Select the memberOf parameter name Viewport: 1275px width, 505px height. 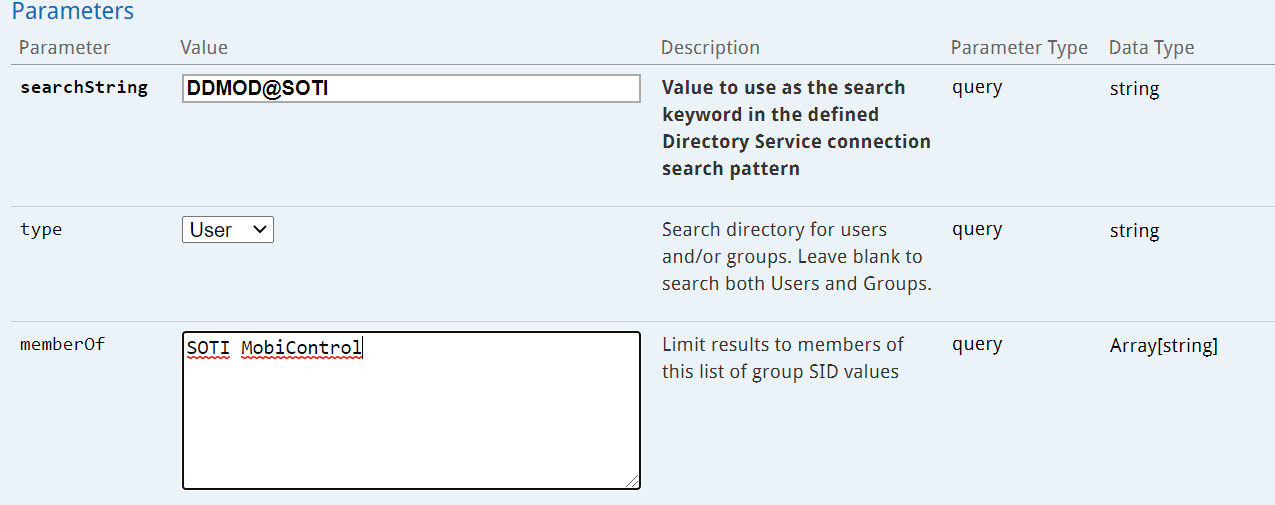click(x=62, y=345)
